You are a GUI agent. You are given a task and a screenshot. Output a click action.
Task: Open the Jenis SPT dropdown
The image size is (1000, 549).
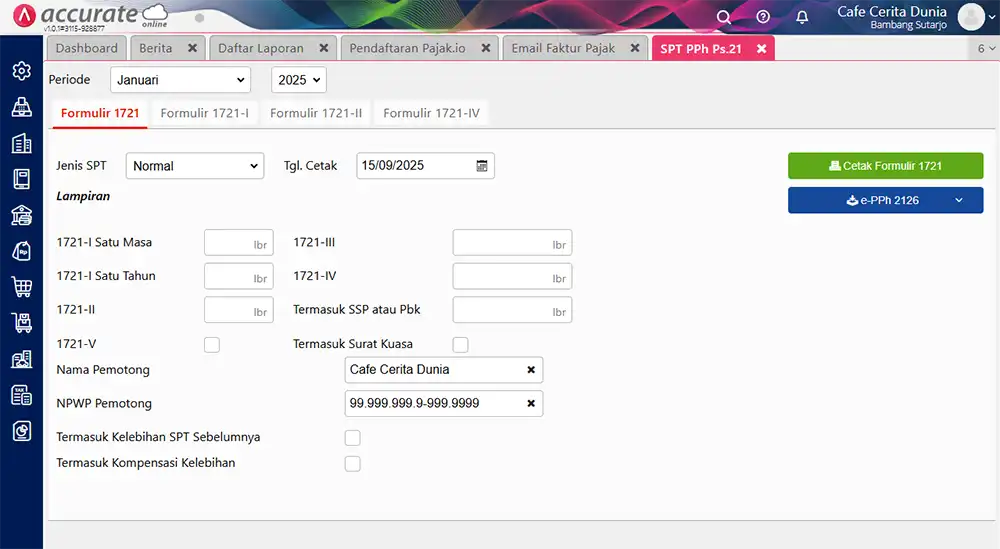coord(195,166)
